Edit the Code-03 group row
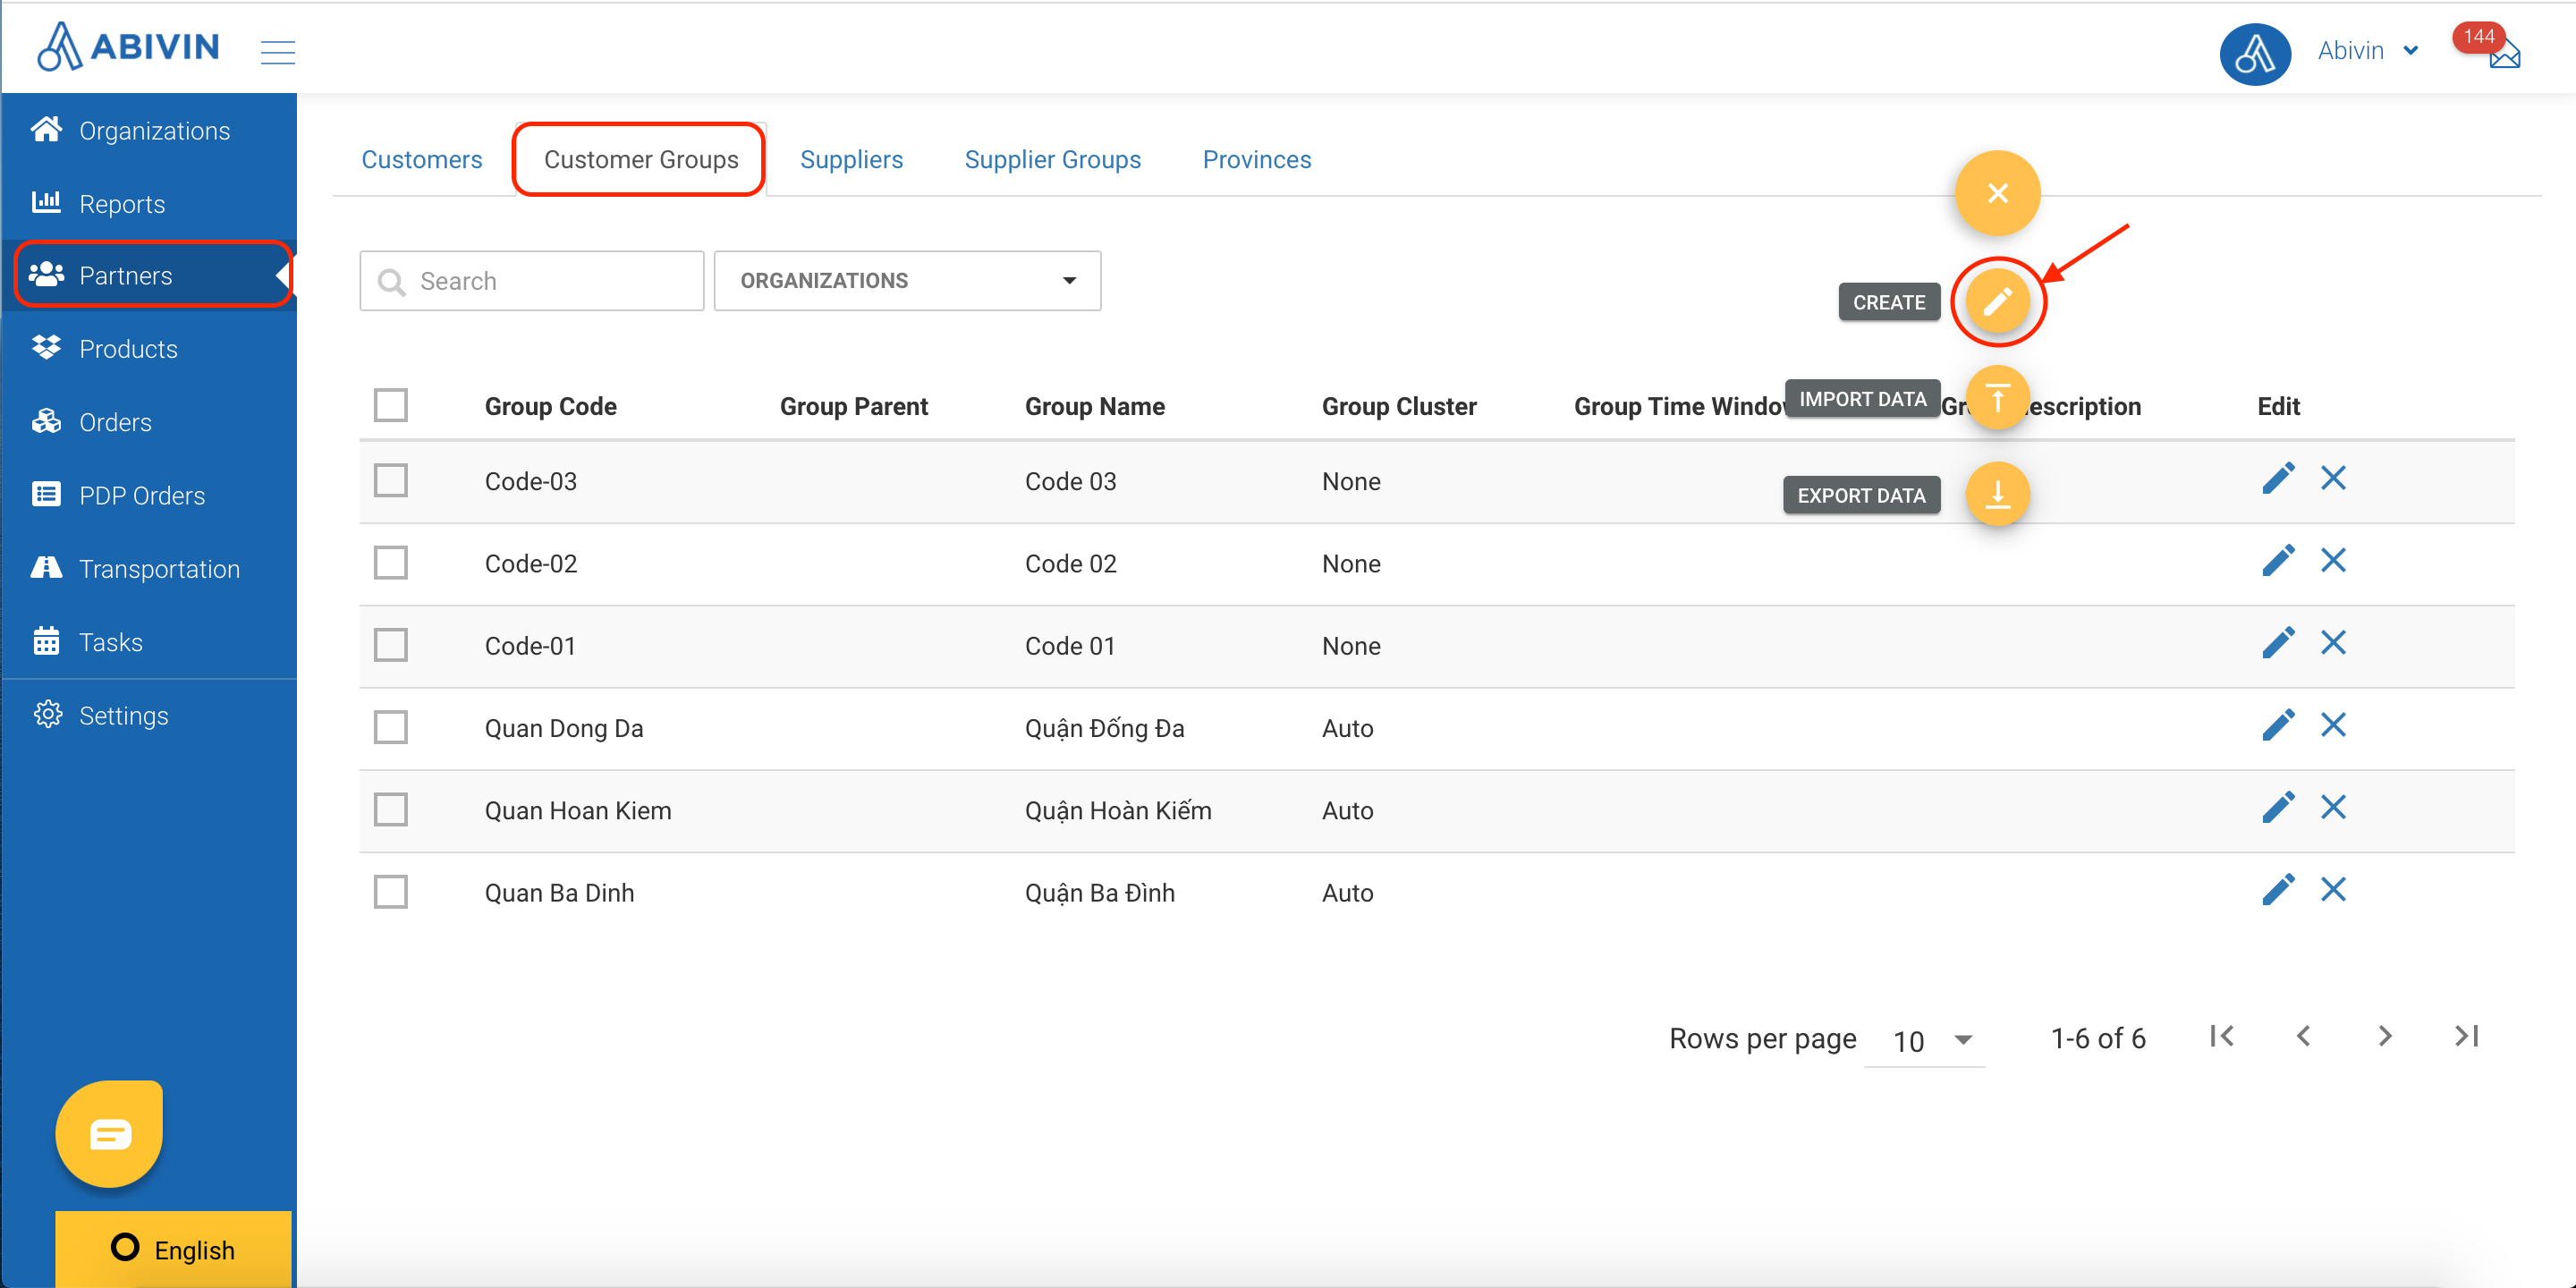 coord(2278,479)
